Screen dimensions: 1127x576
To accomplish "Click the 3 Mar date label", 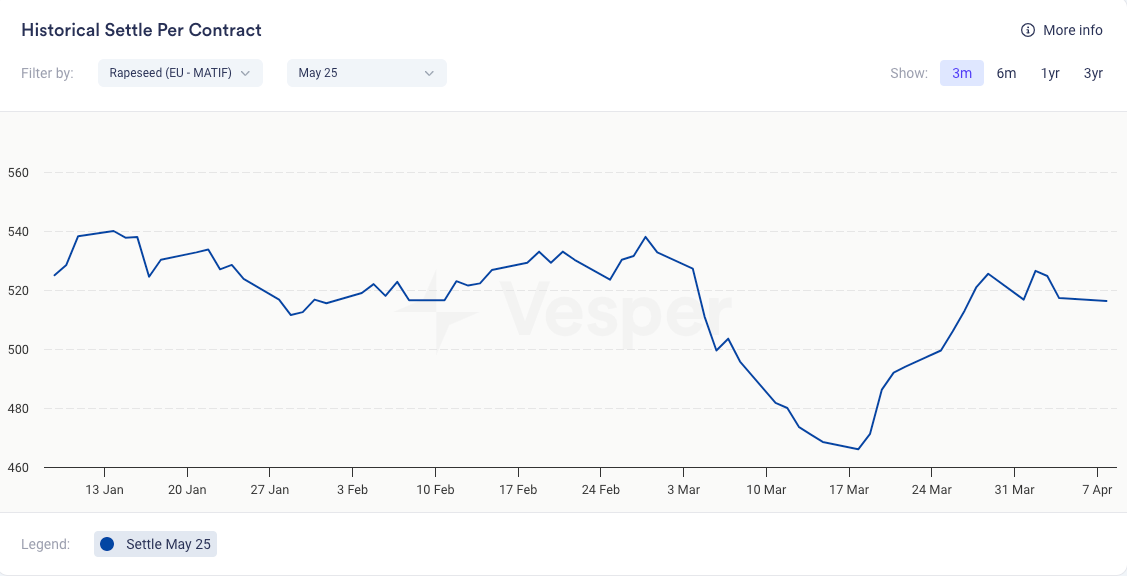I will 683,489.
